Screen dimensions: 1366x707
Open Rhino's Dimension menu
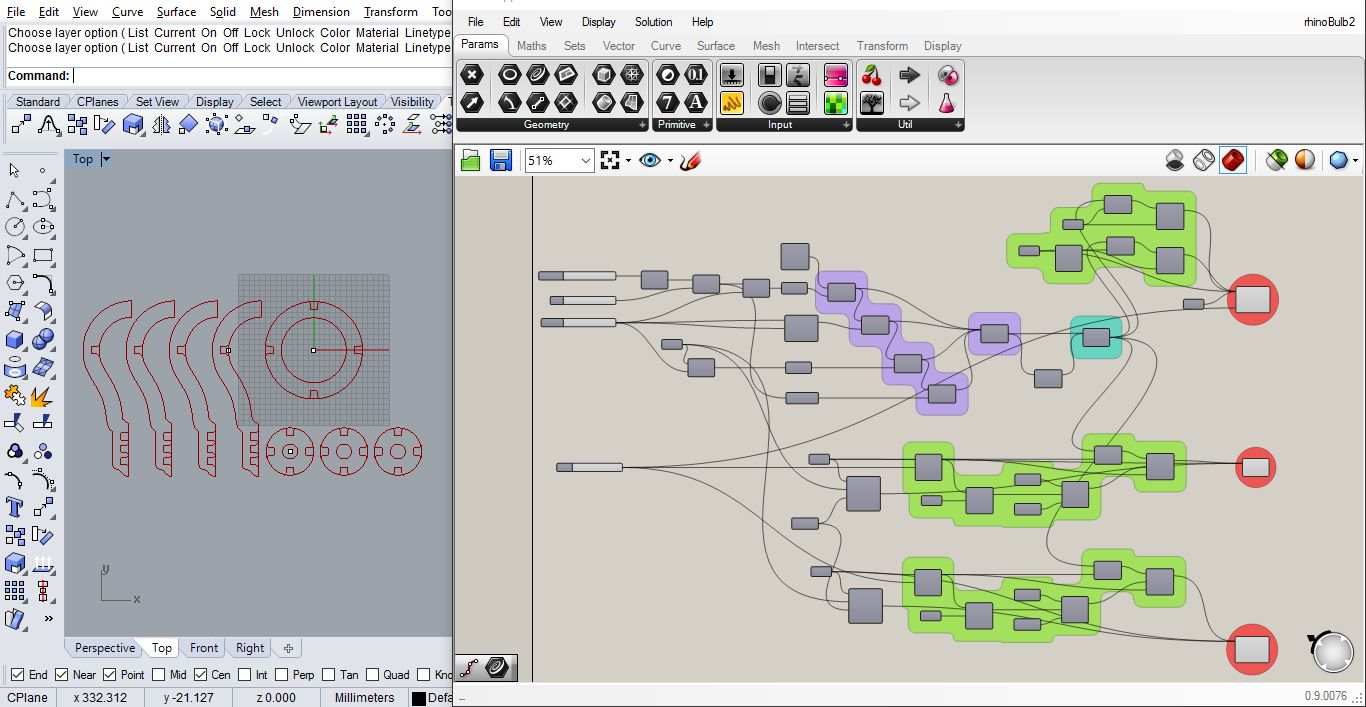tap(321, 12)
